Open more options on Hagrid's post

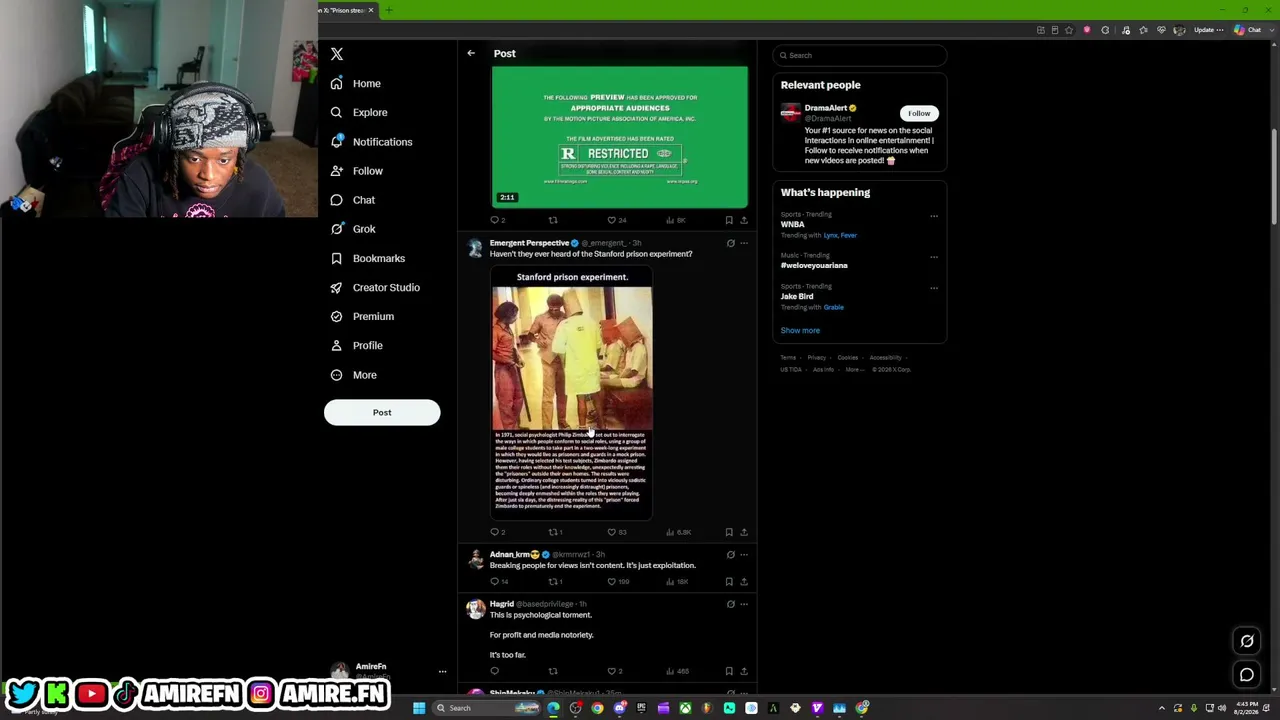(x=744, y=604)
